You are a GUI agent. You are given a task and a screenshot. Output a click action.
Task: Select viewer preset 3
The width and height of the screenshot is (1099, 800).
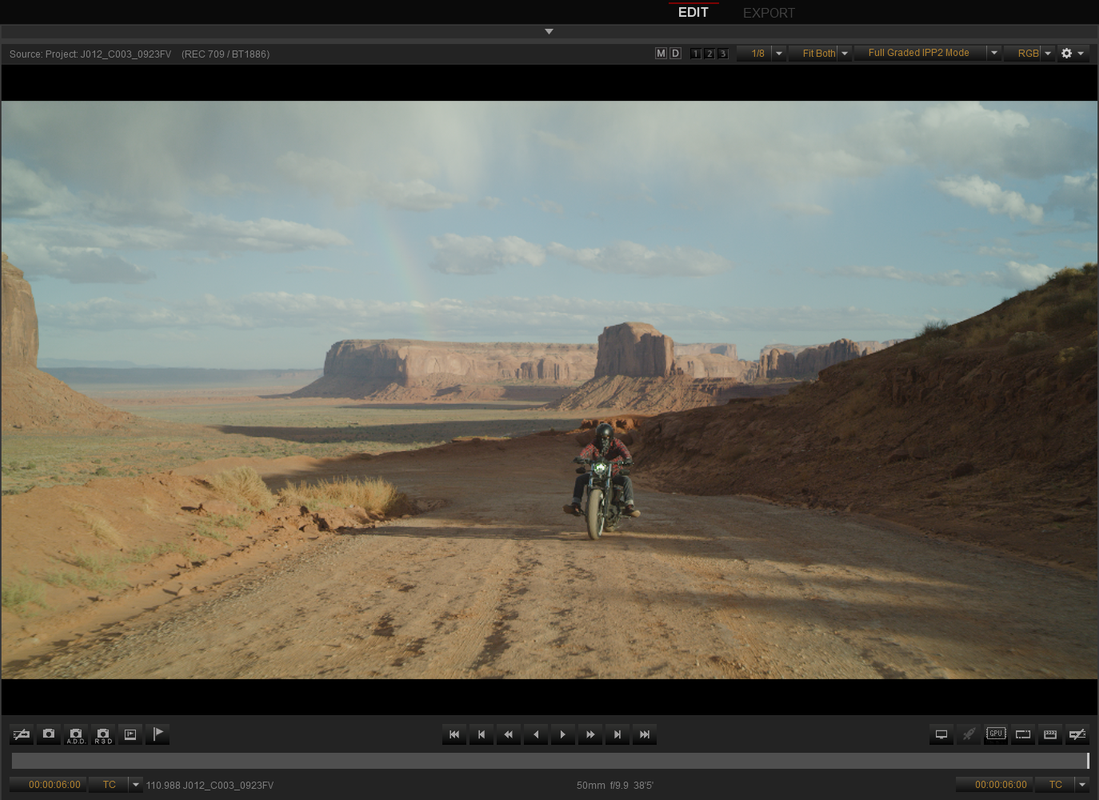point(723,53)
